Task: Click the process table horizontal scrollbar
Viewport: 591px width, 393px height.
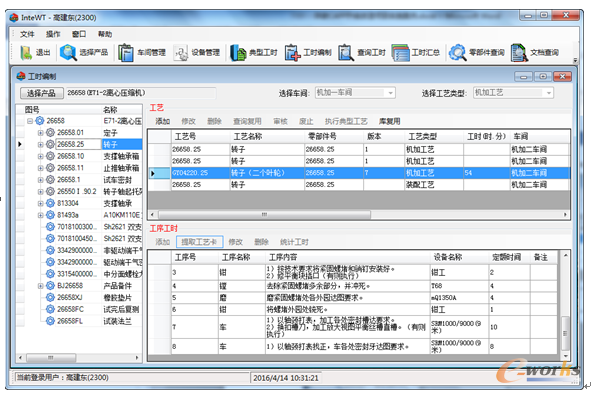Action: pyautogui.click(x=359, y=214)
